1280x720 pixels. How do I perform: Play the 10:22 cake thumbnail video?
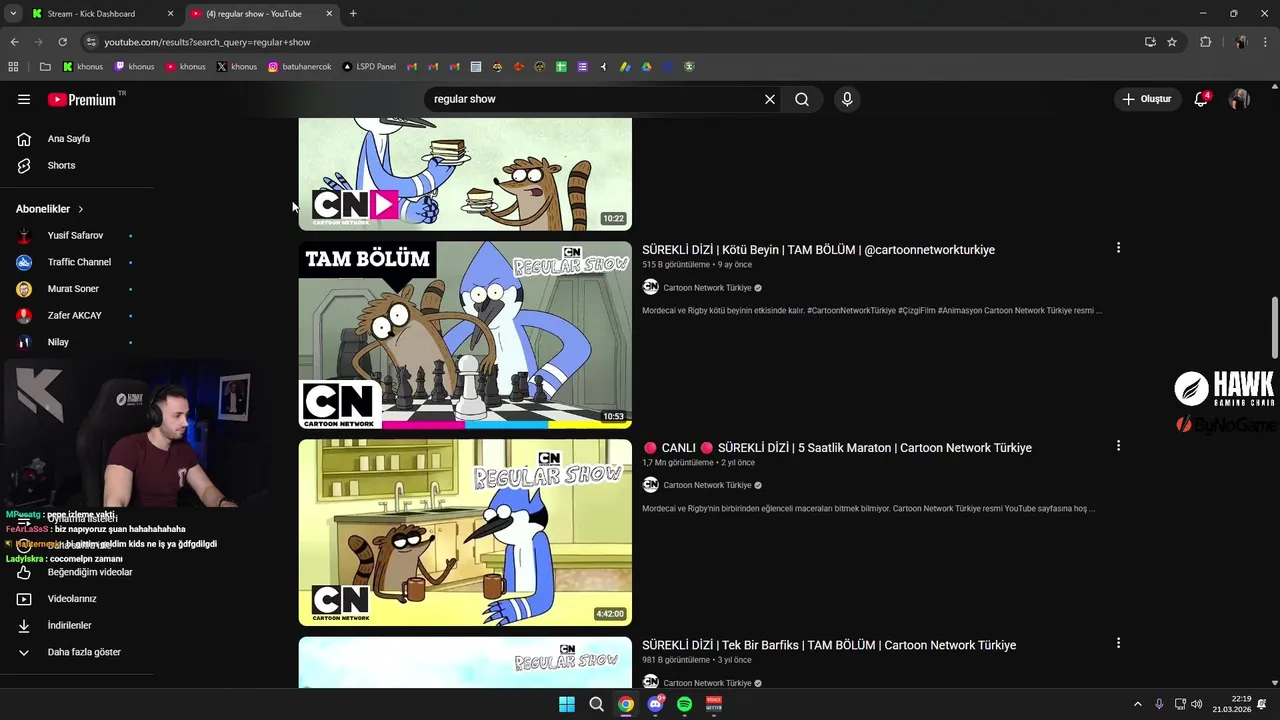(x=465, y=174)
